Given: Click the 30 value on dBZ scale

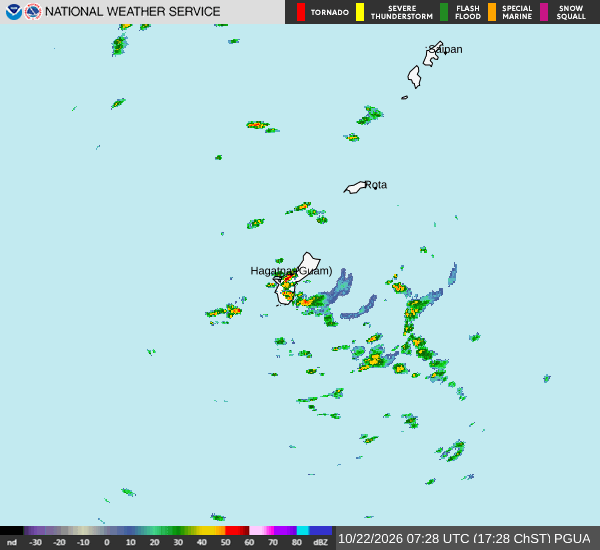Looking at the screenshot, I should pos(178,542).
